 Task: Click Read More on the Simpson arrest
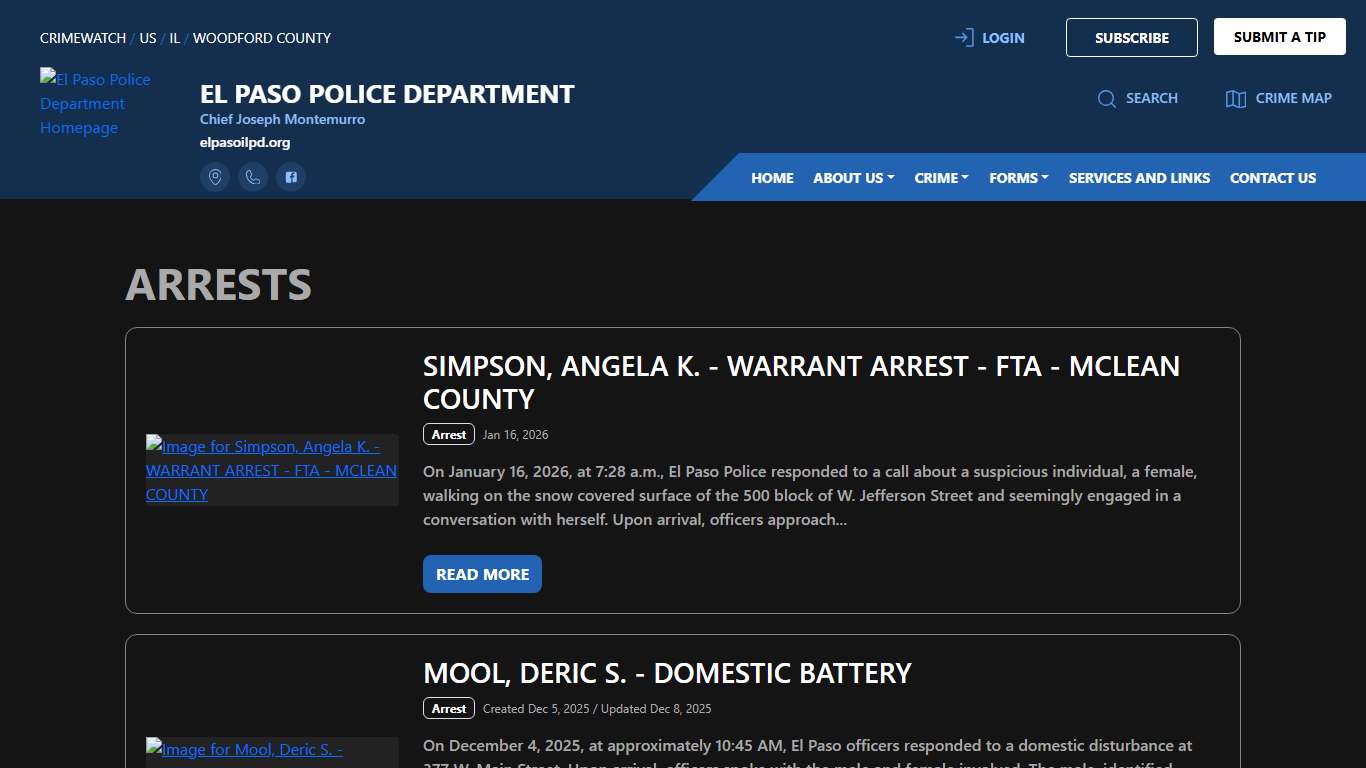coord(482,574)
